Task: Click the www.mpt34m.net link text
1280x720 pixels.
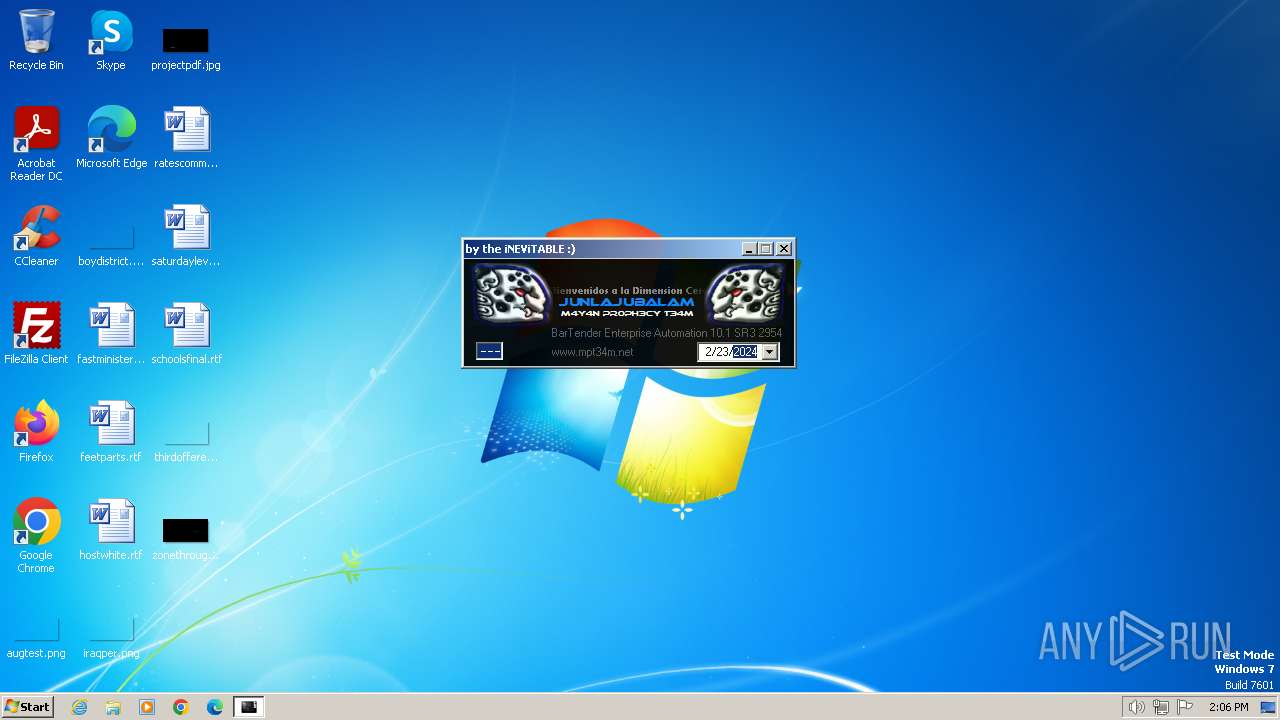Action: pos(592,352)
